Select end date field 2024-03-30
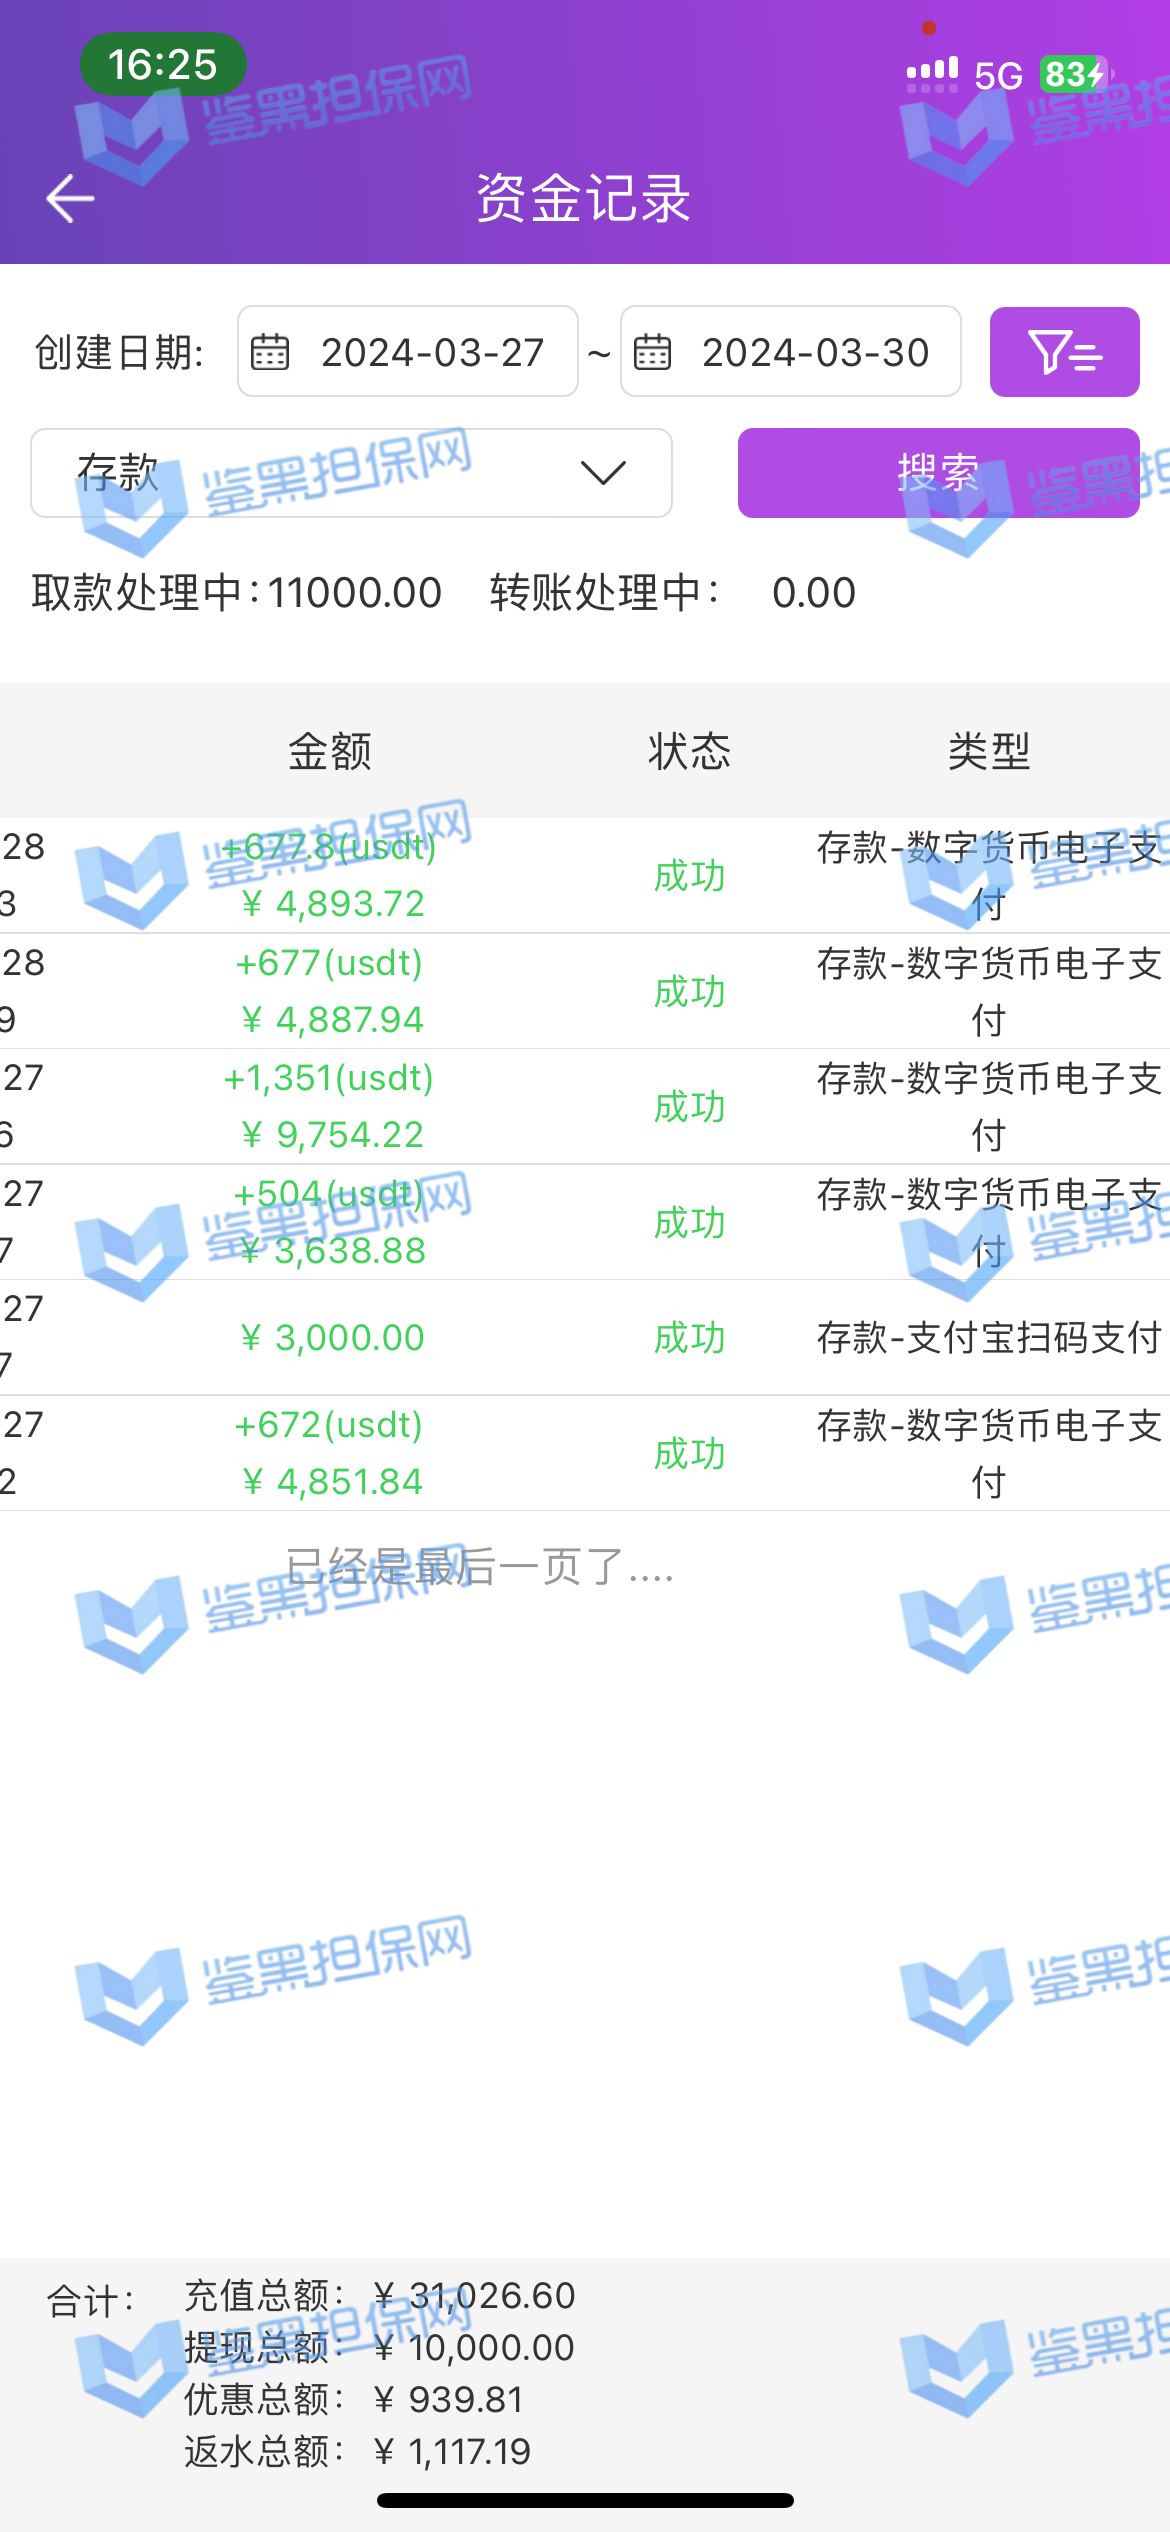 pos(815,353)
